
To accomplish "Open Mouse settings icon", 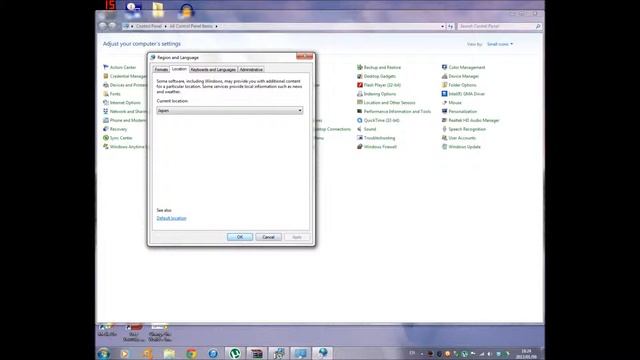I will point(444,103).
